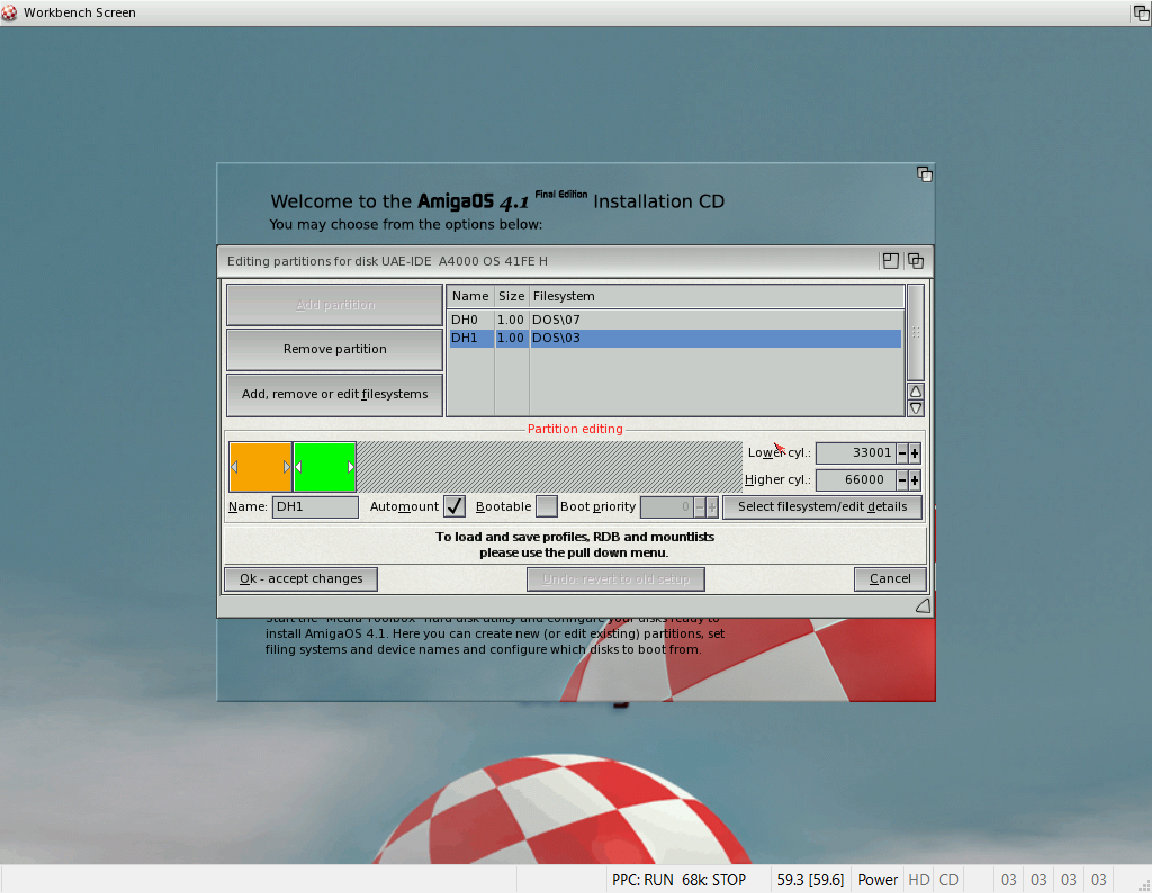The height and width of the screenshot is (893, 1152).
Task: Click partition list scroll up arrow
Action: click(915, 391)
